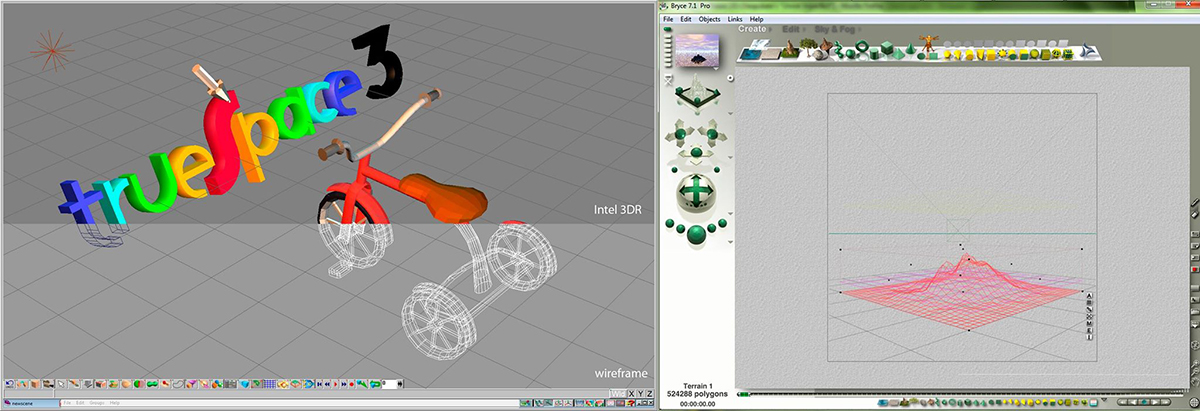Toggle the trueSpace grid snap icon
This screenshot has height=411, width=1200.
[270, 384]
